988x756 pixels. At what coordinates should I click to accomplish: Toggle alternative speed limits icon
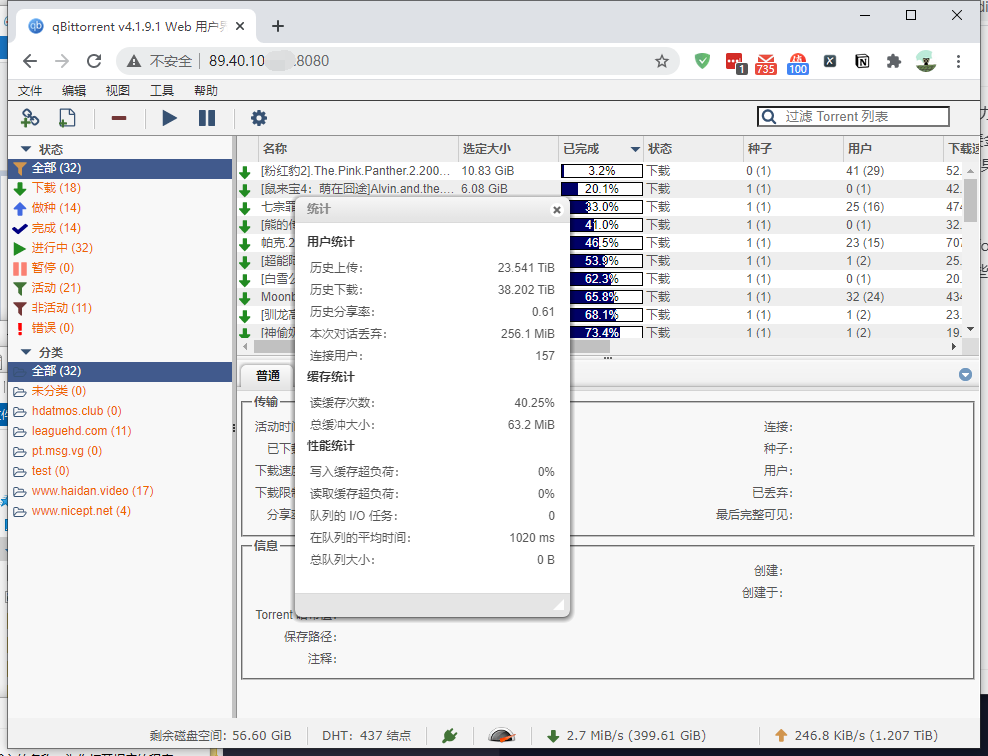(502, 735)
